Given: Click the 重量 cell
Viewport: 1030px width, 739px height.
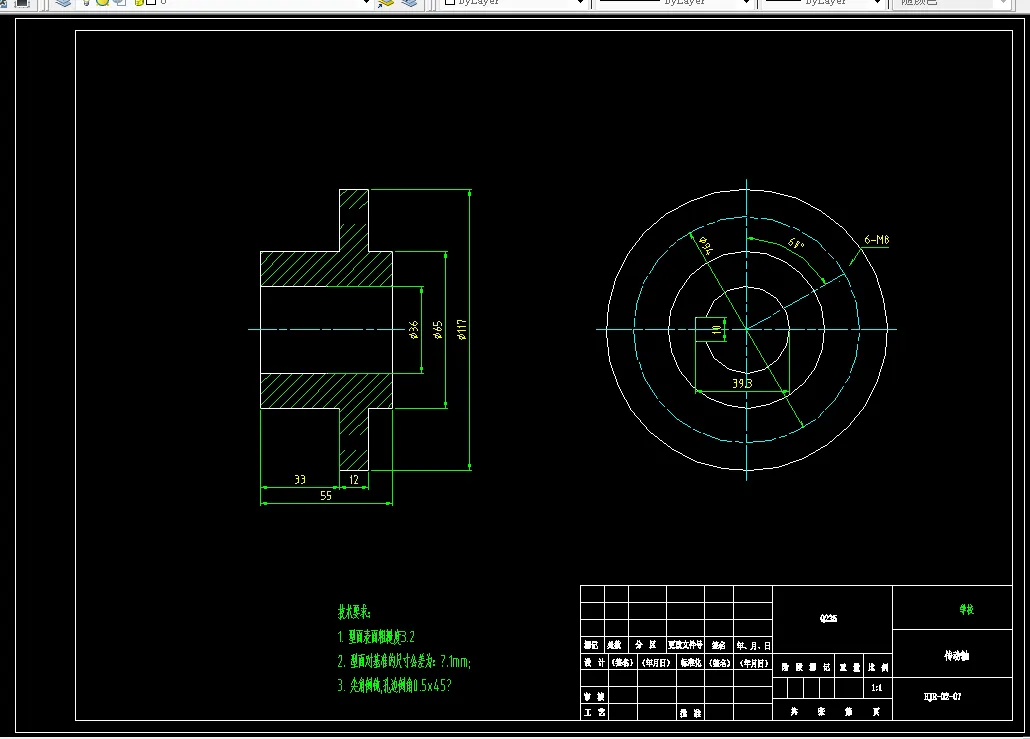Looking at the screenshot, I should 849,667.
